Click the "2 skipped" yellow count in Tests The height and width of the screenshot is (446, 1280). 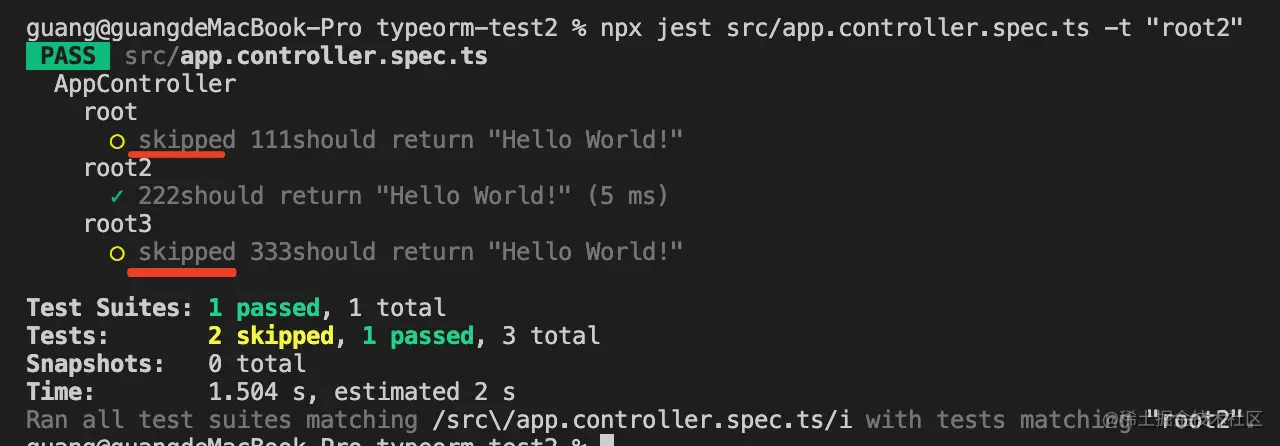click(x=270, y=336)
